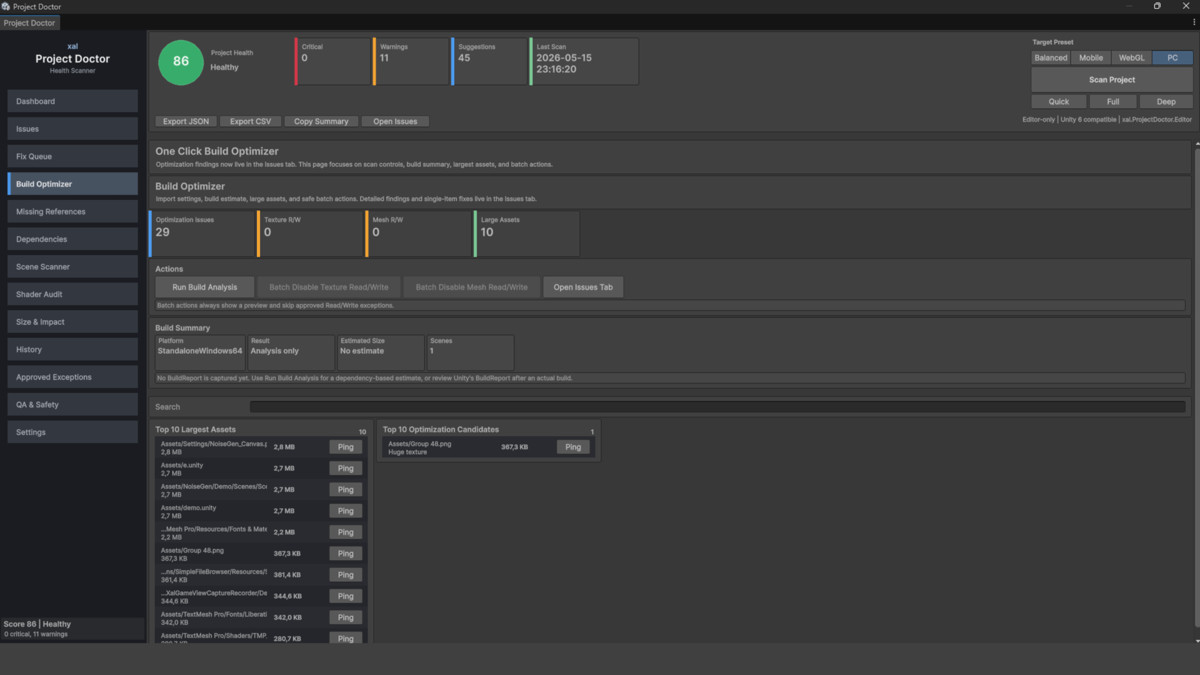This screenshot has width=1200, height=675.
Task: Go to the Size & Impact page
Action: [72, 322]
